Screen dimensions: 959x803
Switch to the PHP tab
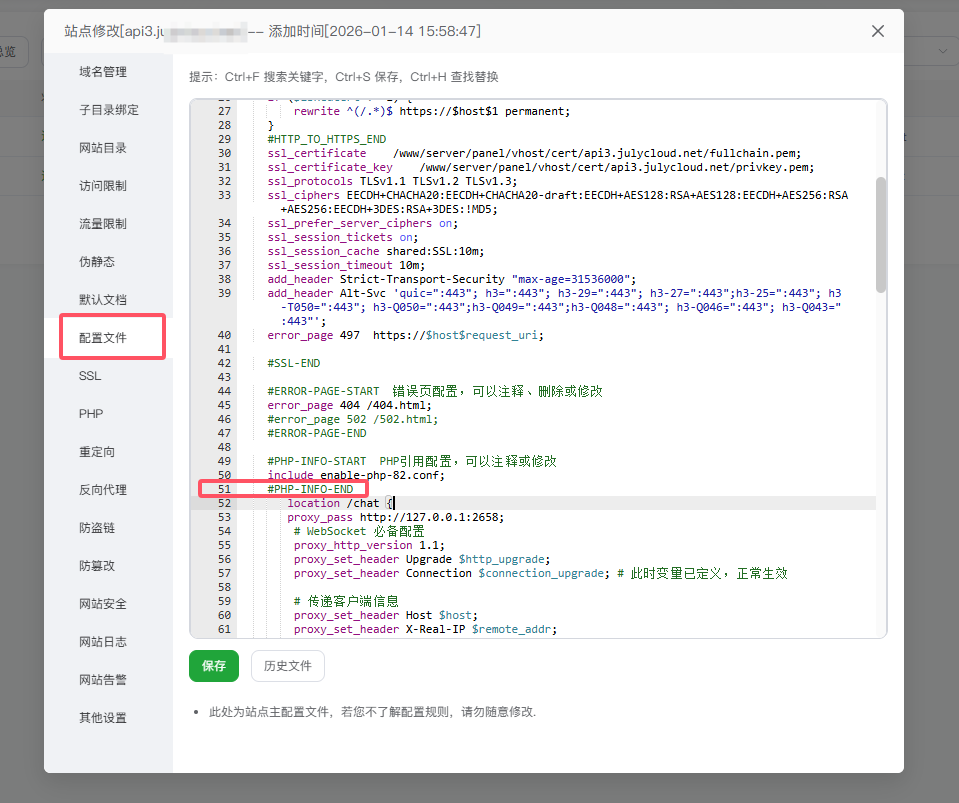(x=91, y=414)
